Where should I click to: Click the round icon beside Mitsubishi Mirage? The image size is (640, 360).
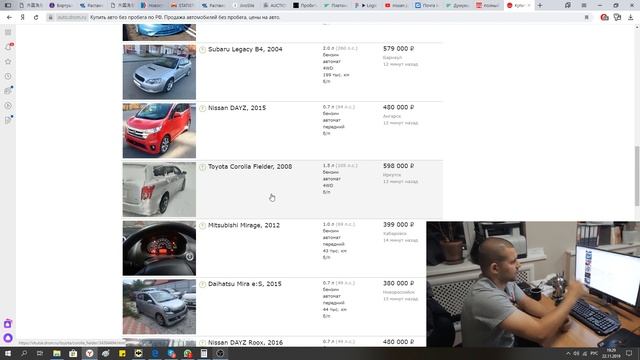click(202, 226)
